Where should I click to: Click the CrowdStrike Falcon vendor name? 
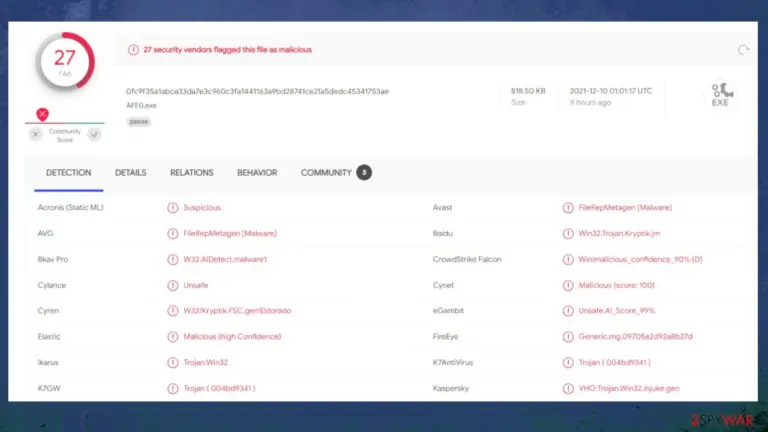(x=467, y=260)
